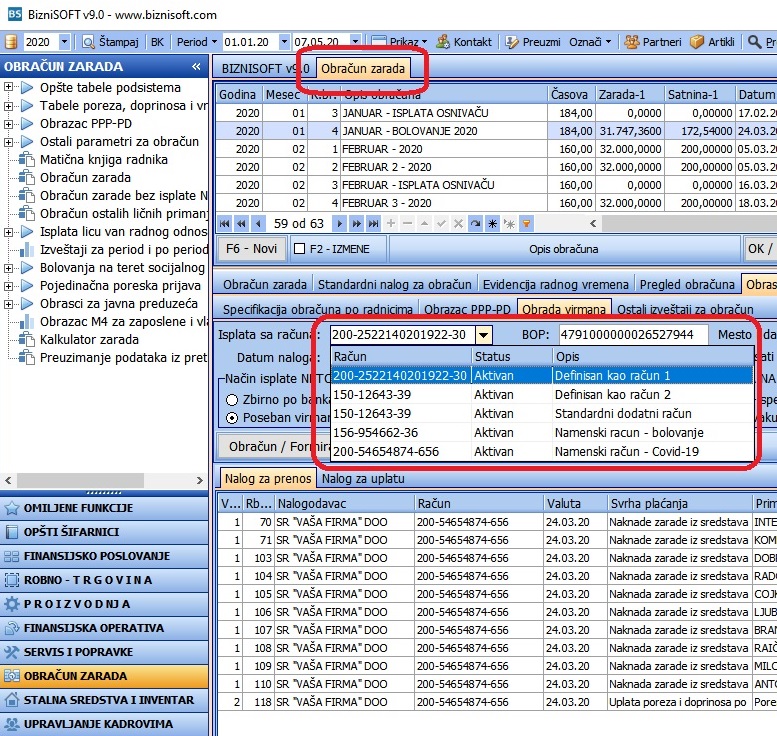This screenshot has width=777, height=736.
Task: Click F6 - Novi button
Action: (251, 249)
